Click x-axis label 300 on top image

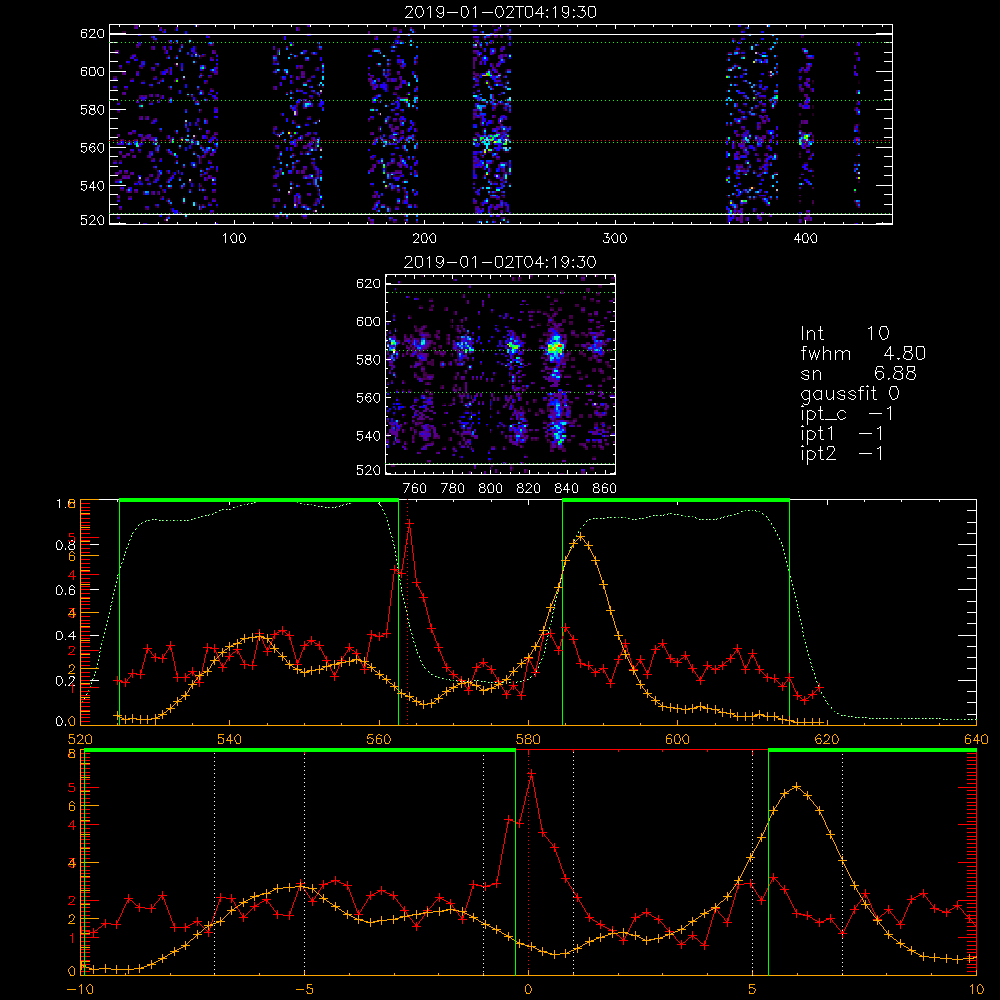point(615,239)
